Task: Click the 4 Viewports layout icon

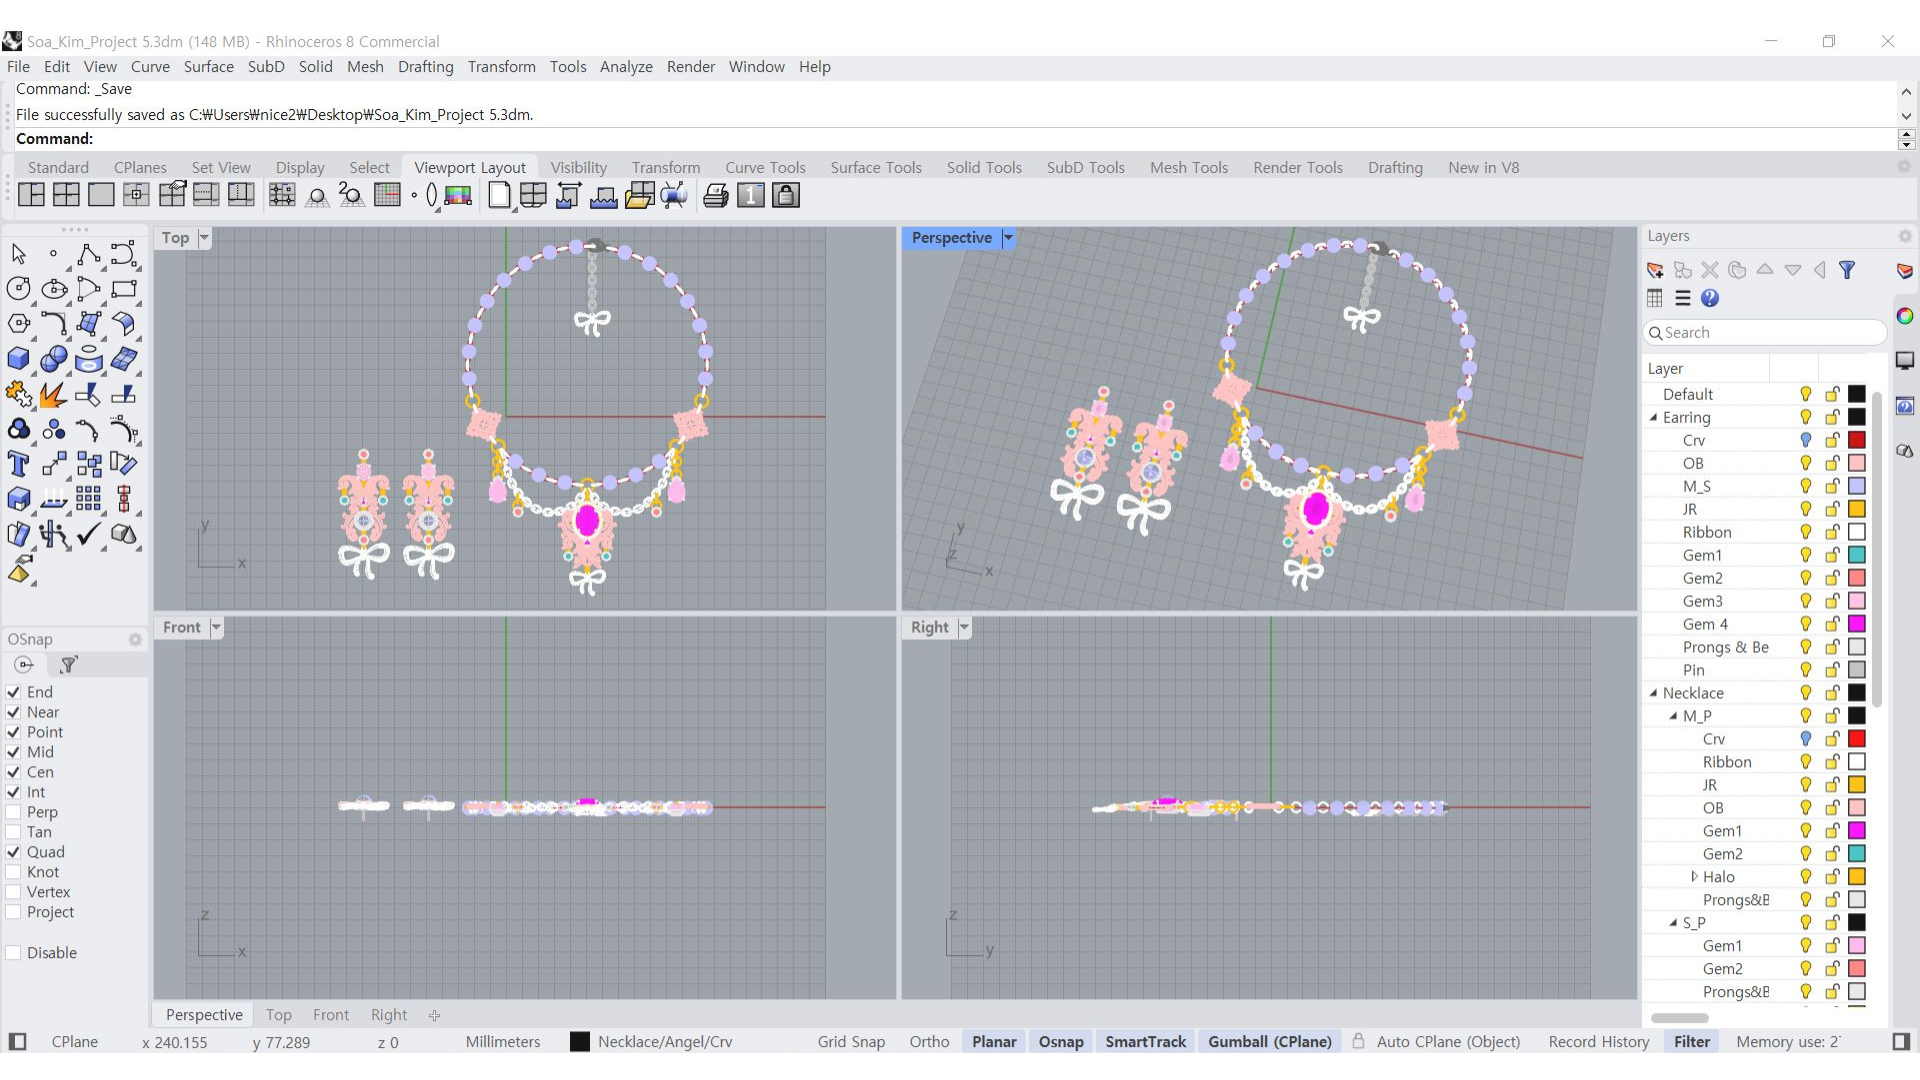Action: point(66,196)
